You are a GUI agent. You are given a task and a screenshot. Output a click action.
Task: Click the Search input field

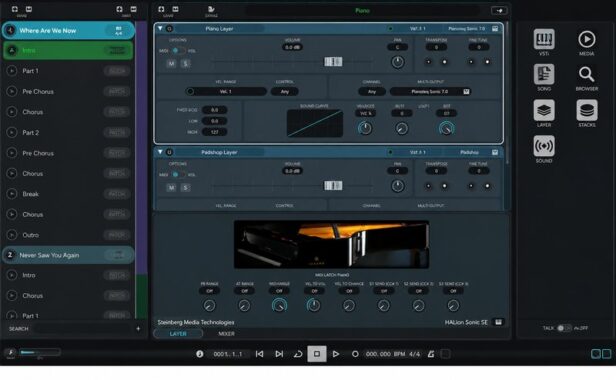pyautogui.click(x=82, y=329)
